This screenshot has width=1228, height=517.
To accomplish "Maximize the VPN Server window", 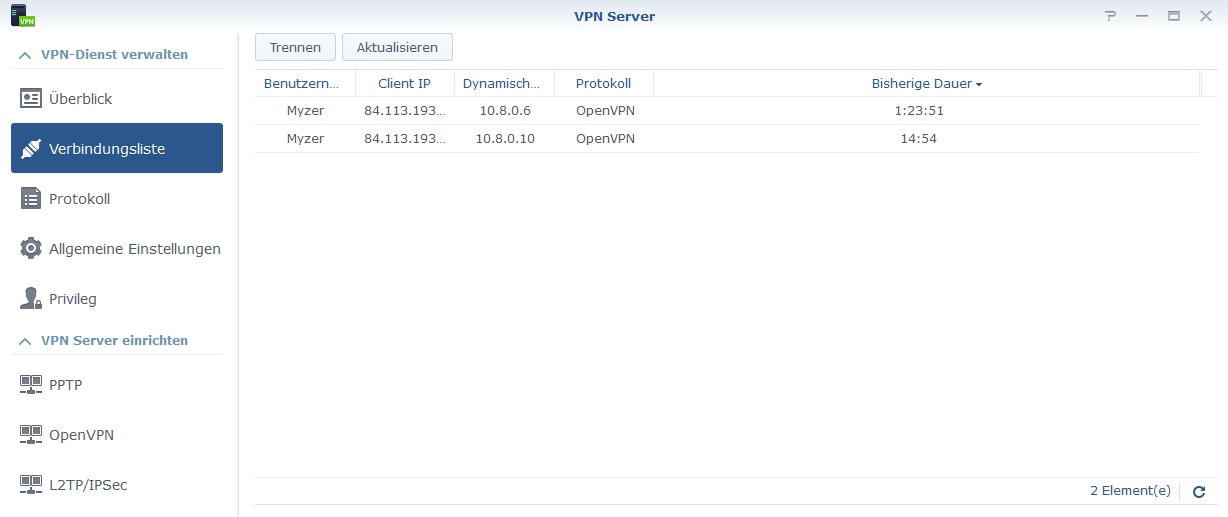I will 1174,16.
